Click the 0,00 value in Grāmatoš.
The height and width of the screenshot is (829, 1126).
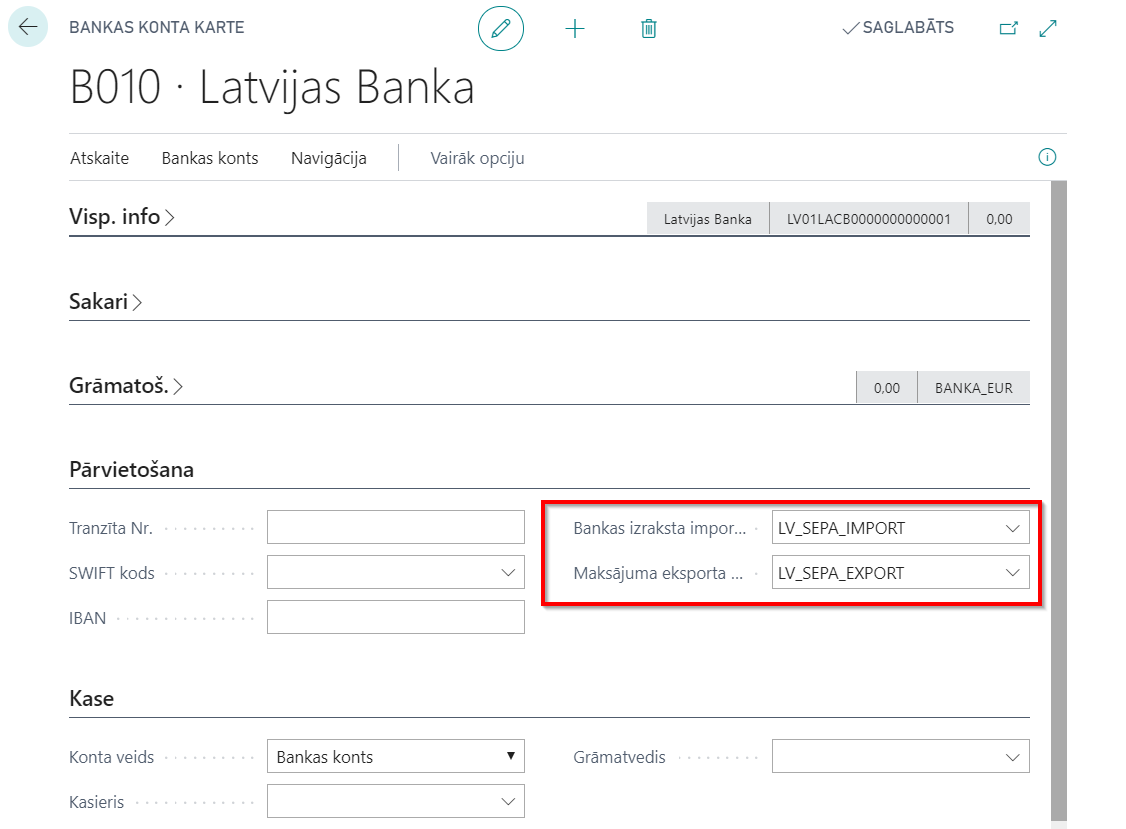pos(886,388)
